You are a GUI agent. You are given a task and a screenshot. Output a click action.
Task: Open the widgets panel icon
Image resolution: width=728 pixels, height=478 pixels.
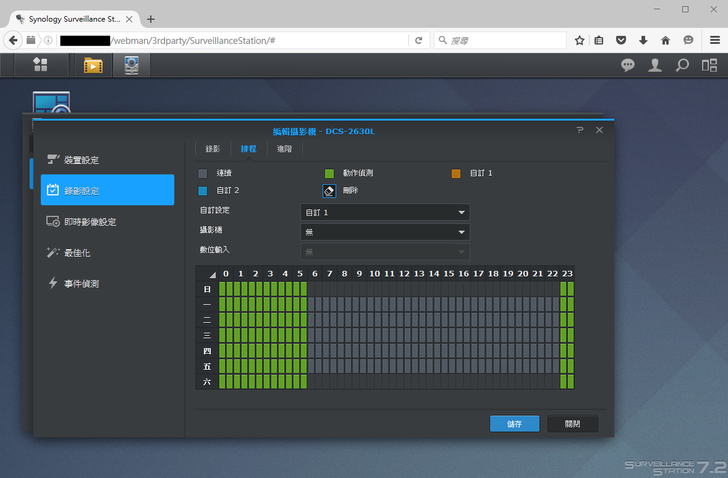pos(709,65)
